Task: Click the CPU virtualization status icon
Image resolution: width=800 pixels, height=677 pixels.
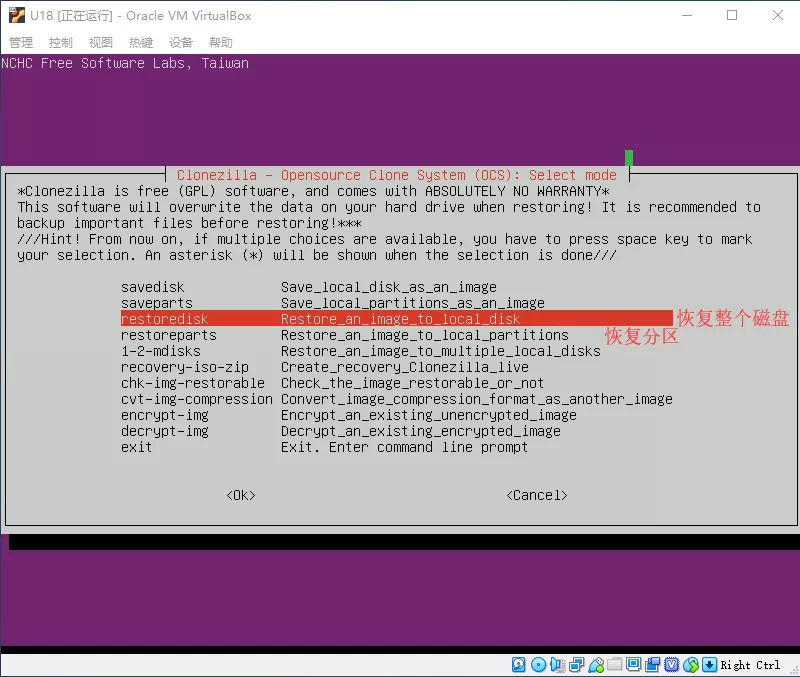Action: coord(672,664)
